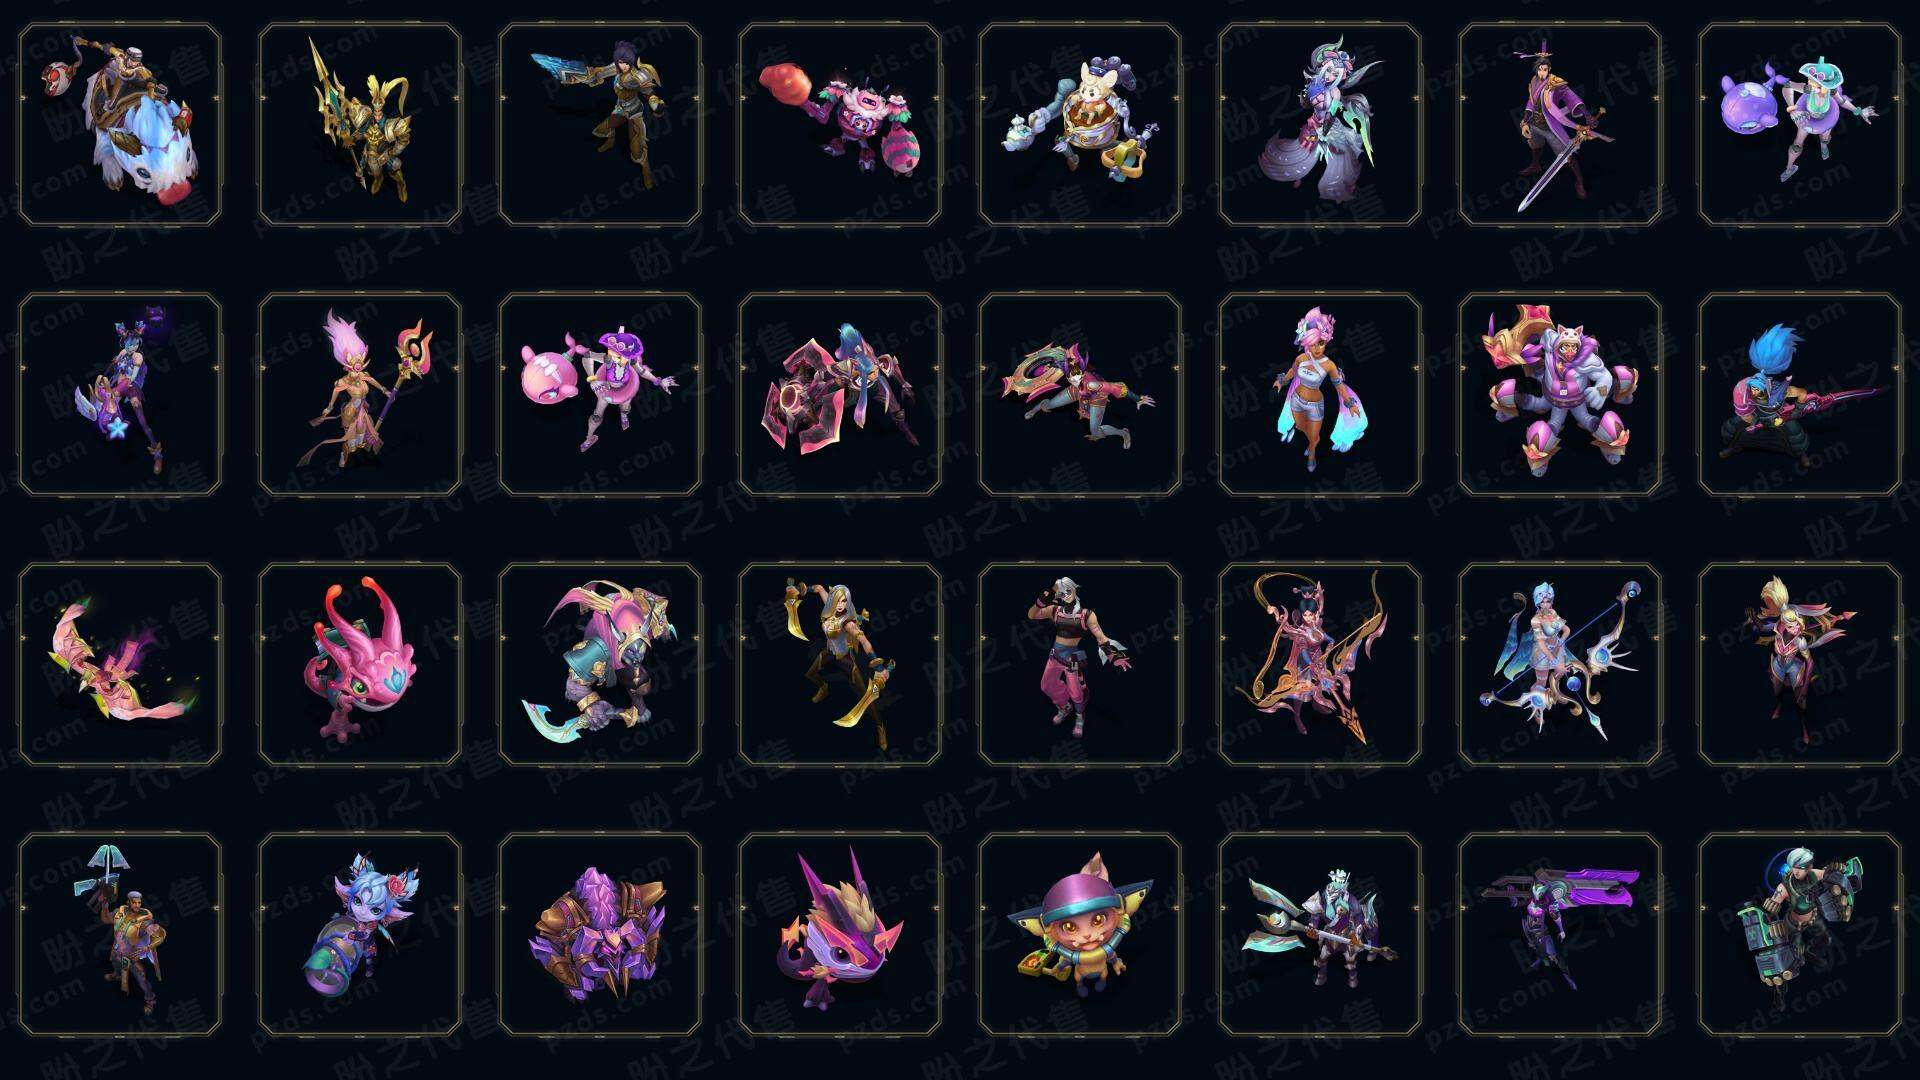The image size is (1920, 1080).
Task: Choose the character holding the anchor overhead
Action: point(120,934)
